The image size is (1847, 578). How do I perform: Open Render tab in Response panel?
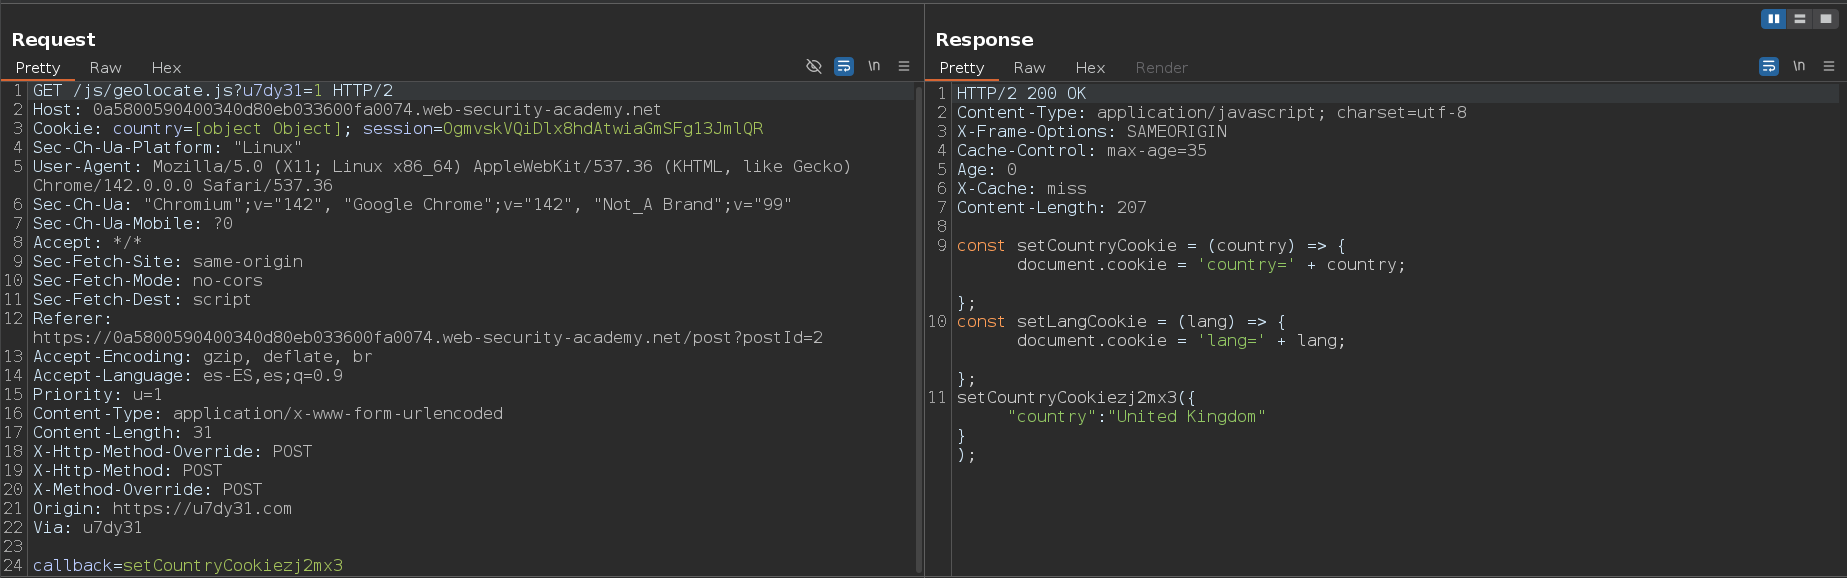[1161, 68]
